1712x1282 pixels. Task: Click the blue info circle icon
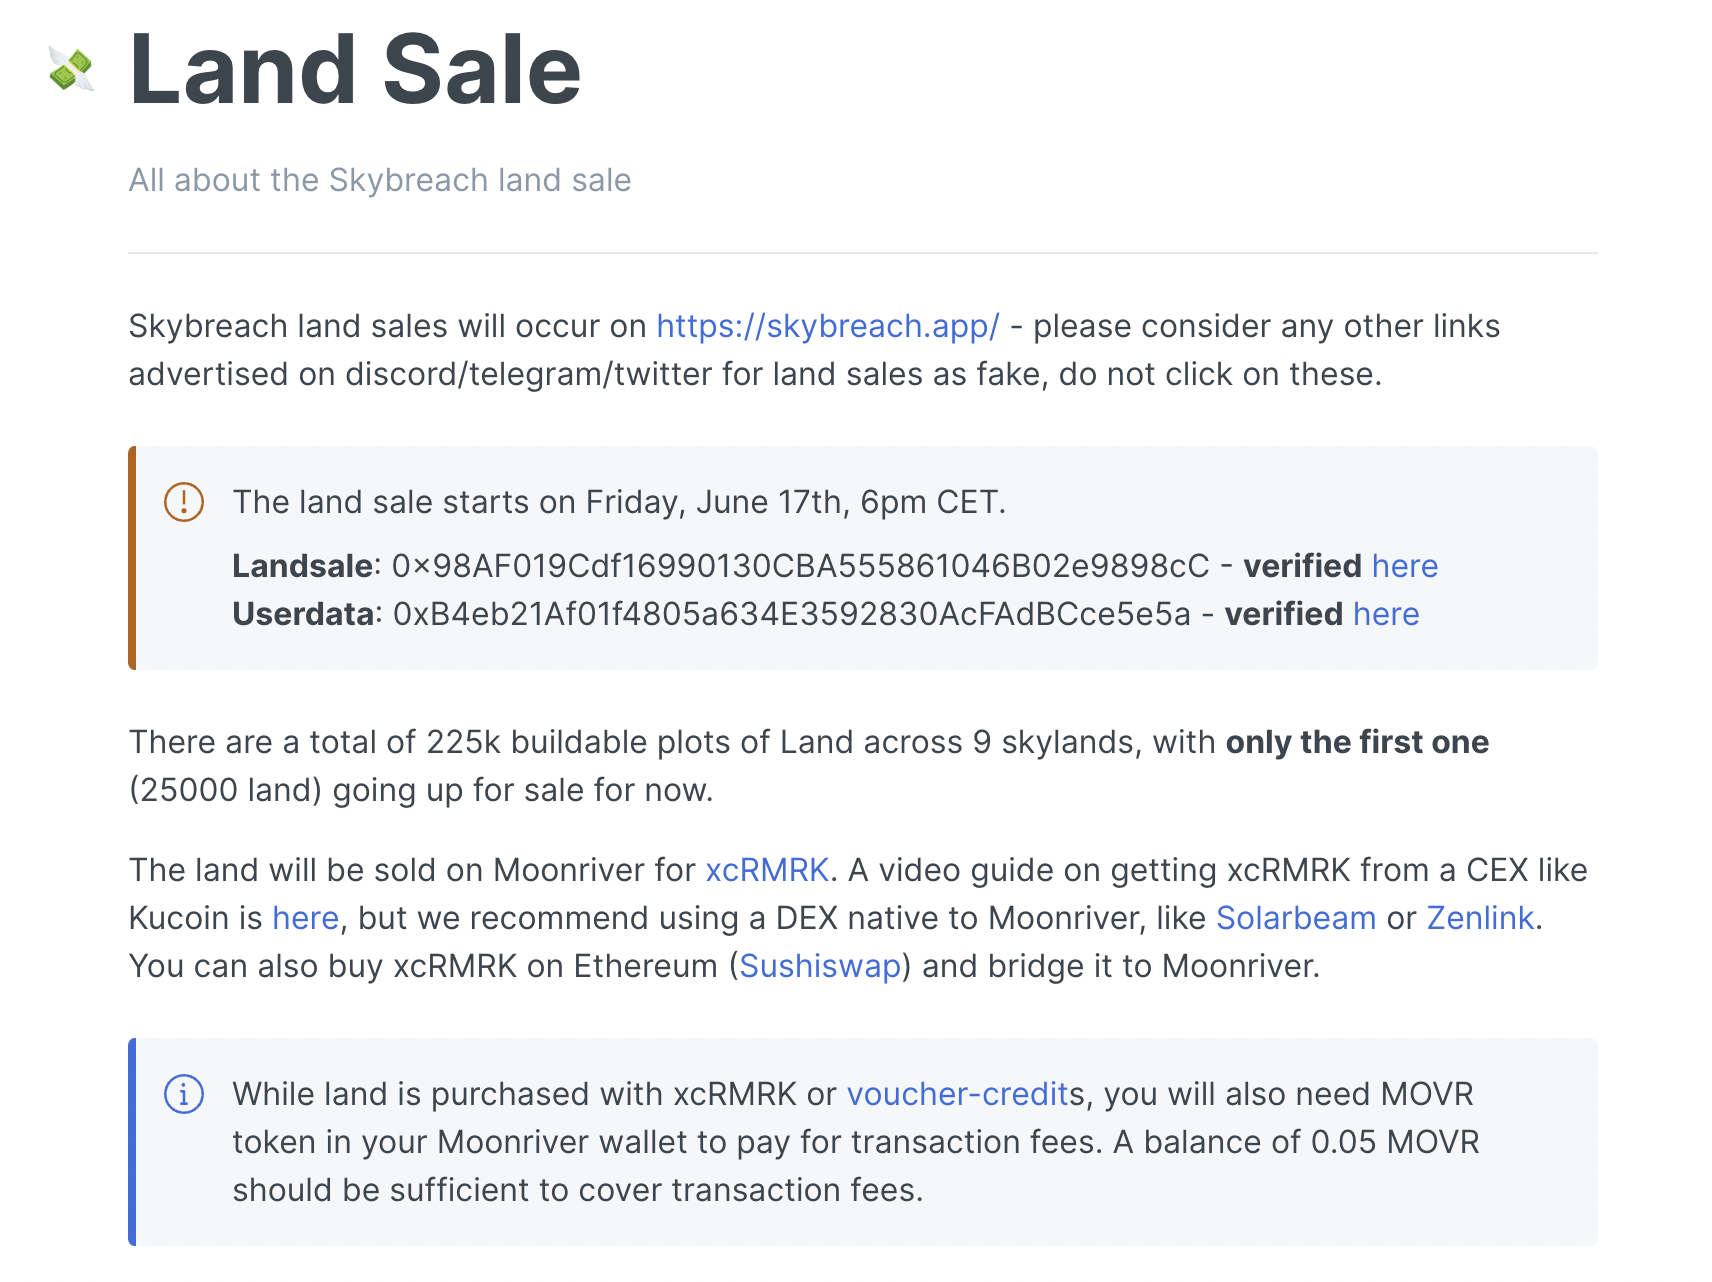click(x=184, y=1094)
